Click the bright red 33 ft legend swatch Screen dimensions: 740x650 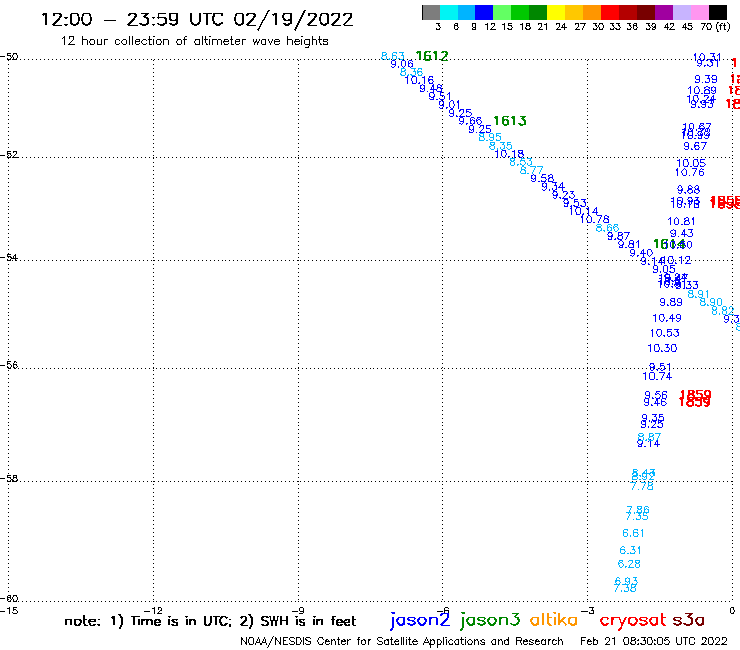point(610,12)
